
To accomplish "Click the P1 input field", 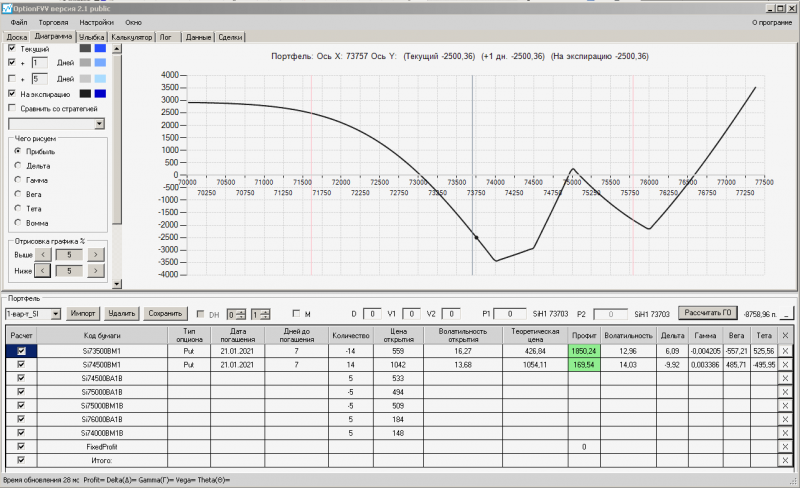I will [x=510, y=314].
